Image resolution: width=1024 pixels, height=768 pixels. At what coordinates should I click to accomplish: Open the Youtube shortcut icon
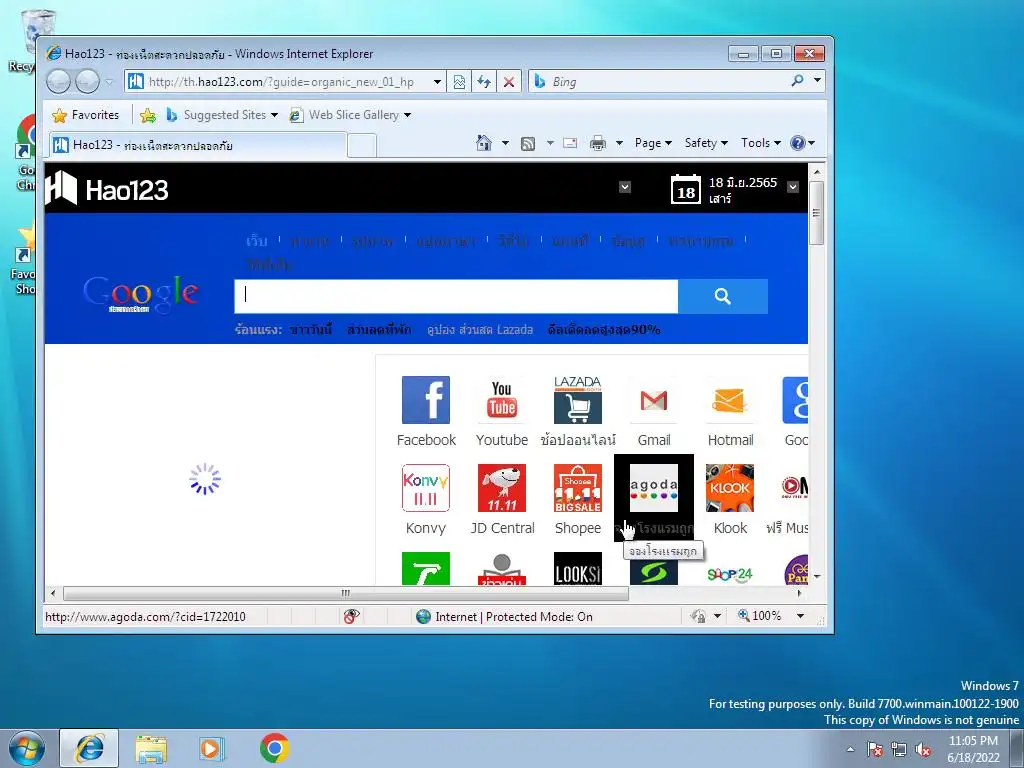[x=502, y=400]
